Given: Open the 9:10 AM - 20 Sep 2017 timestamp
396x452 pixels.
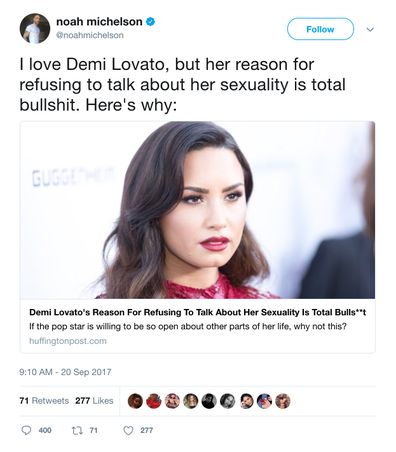Looking at the screenshot, I should pos(65,372).
